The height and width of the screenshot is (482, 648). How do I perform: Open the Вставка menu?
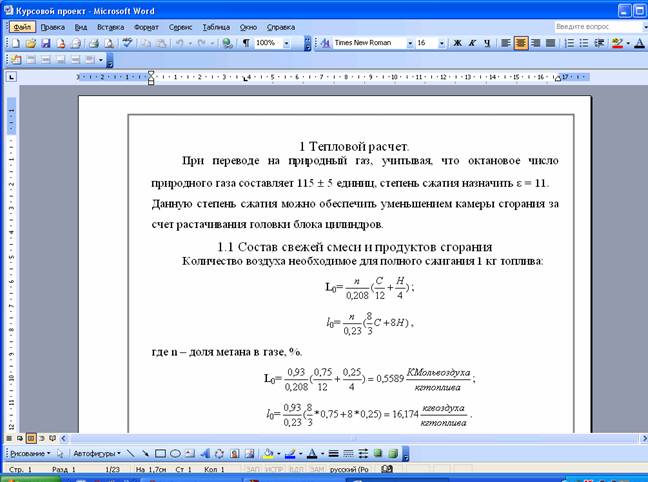point(110,27)
